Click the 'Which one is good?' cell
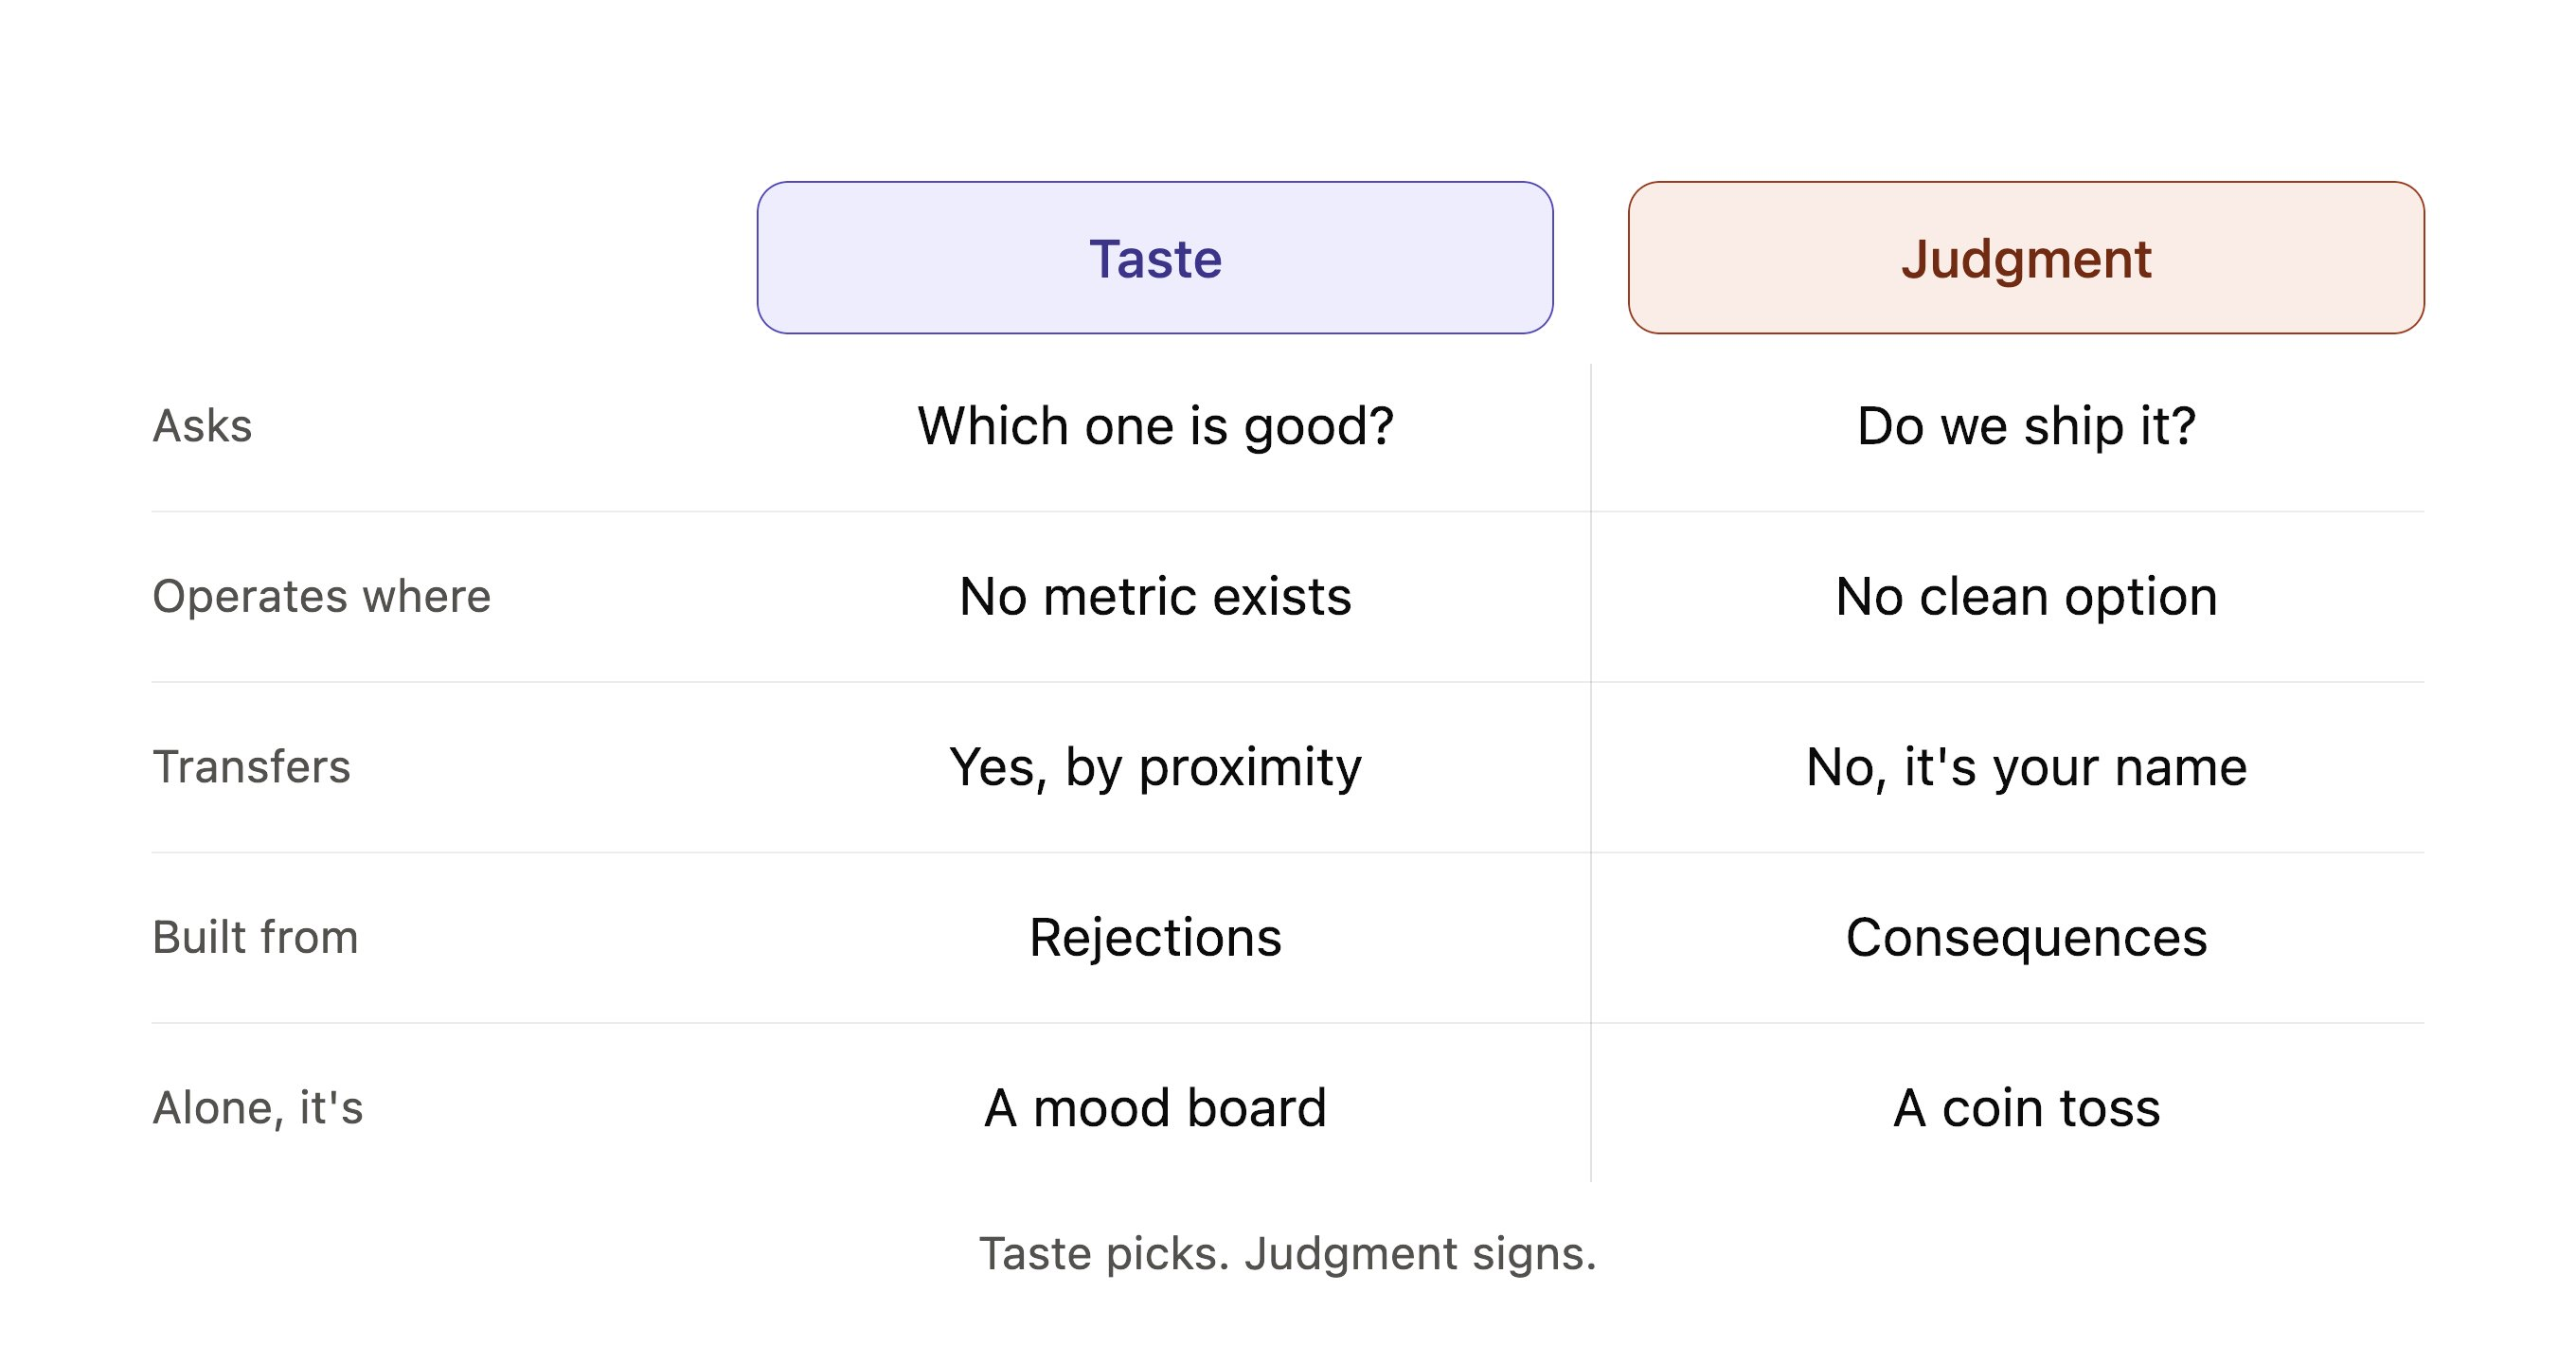The image size is (2576, 1364). (x=1155, y=427)
